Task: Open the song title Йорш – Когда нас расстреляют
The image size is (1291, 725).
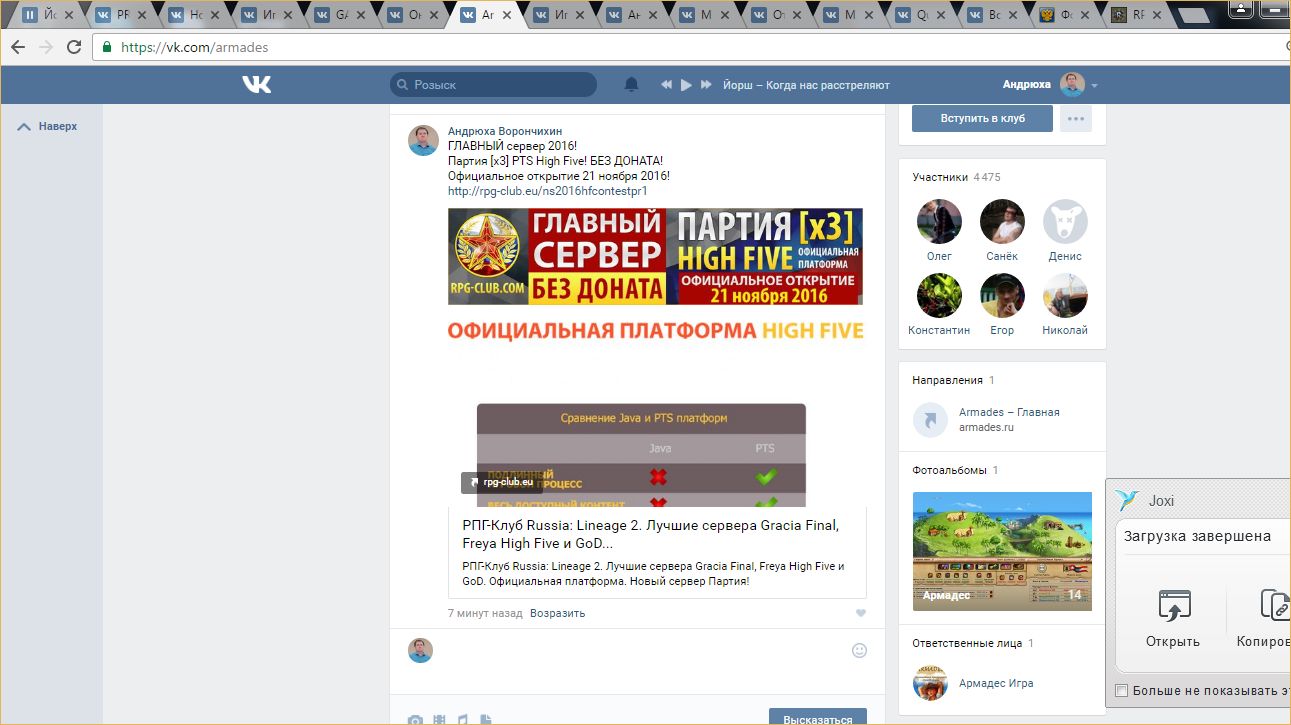Action: click(806, 85)
